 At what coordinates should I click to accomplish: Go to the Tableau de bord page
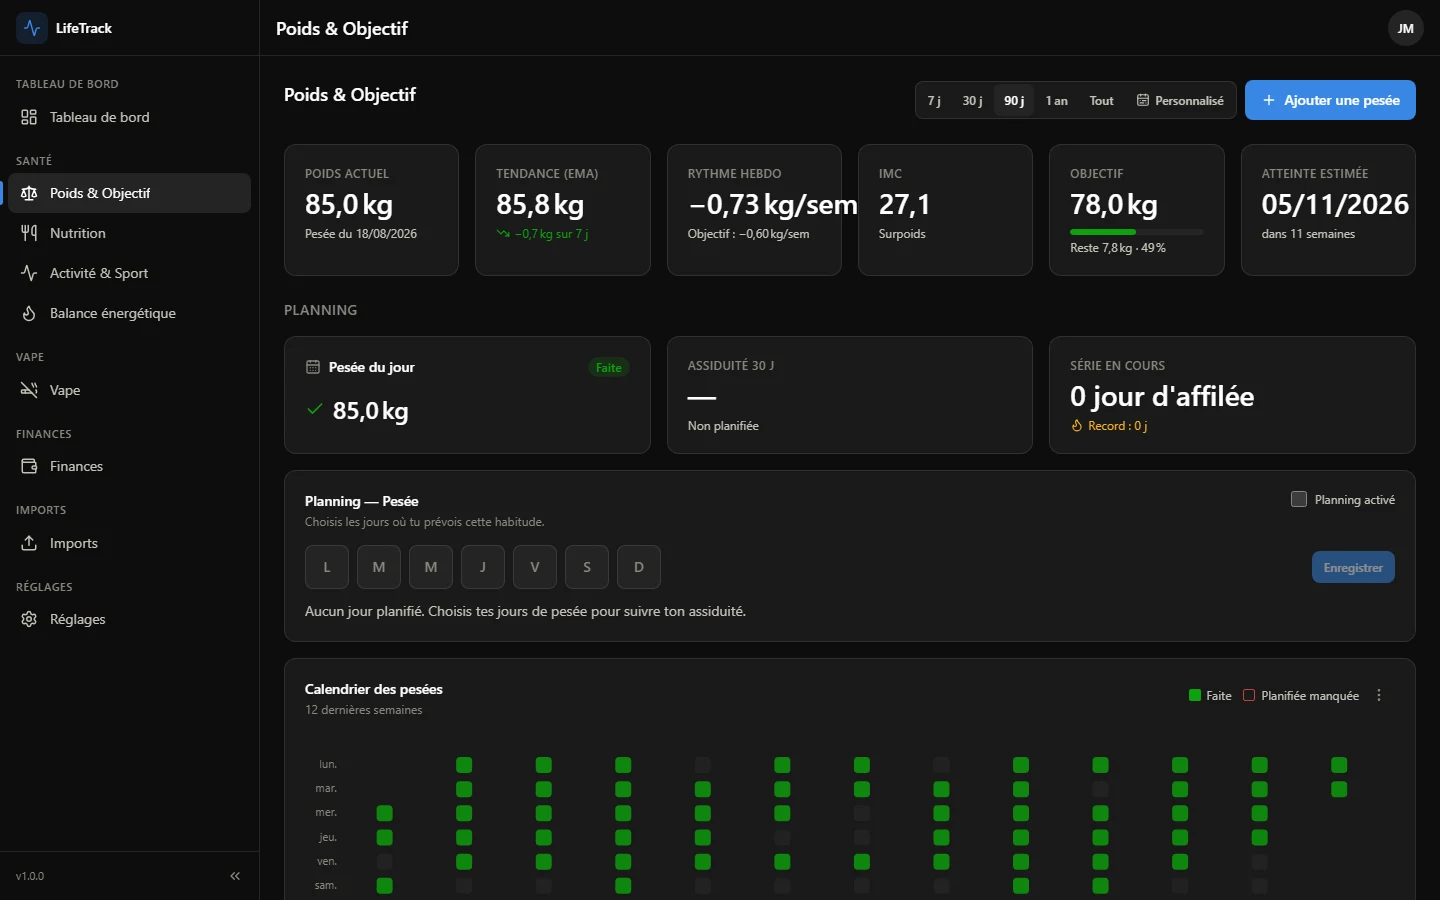(x=129, y=117)
